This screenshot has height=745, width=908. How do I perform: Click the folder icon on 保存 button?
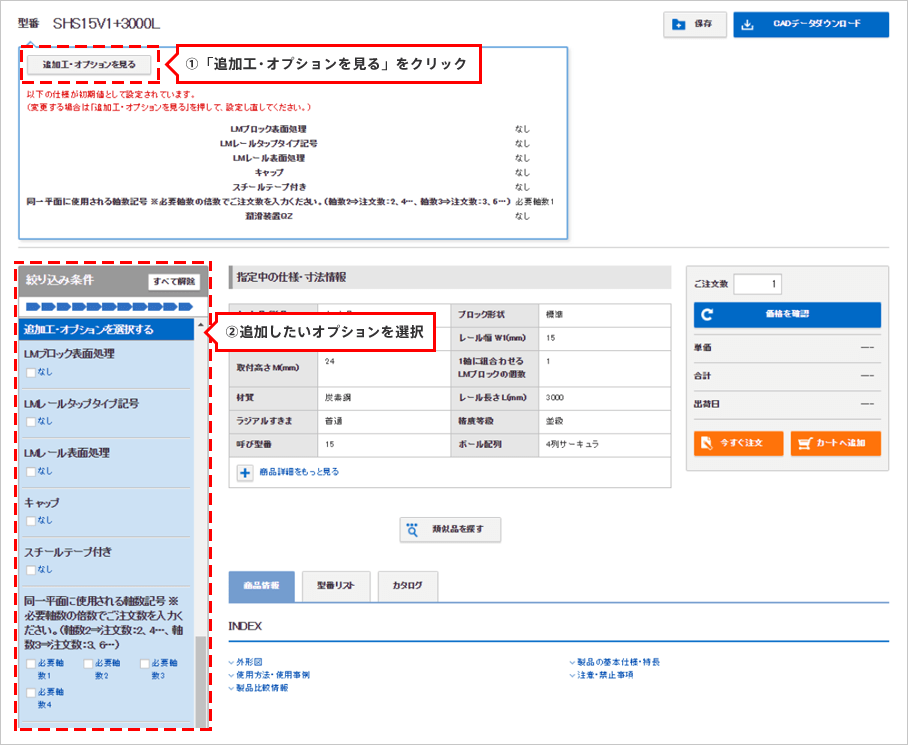point(679,25)
